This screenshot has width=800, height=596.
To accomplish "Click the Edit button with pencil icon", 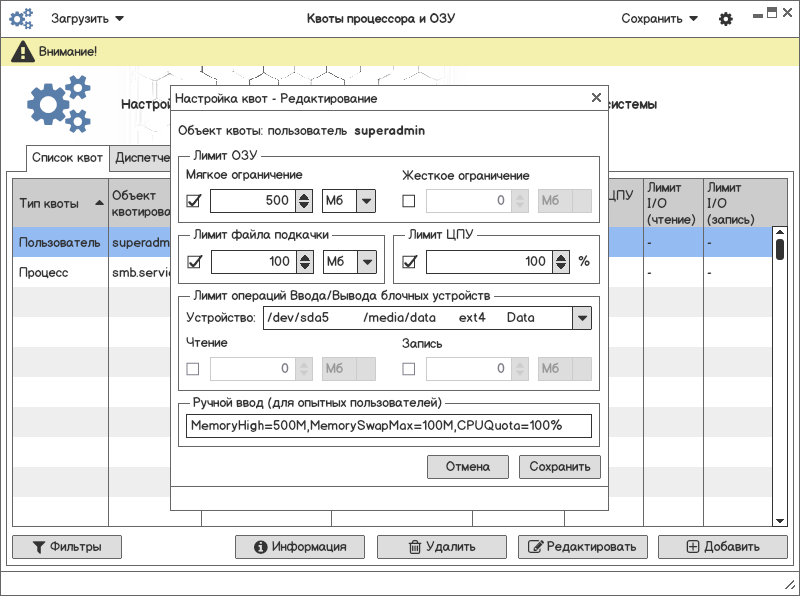I will click(x=582, y=547).
